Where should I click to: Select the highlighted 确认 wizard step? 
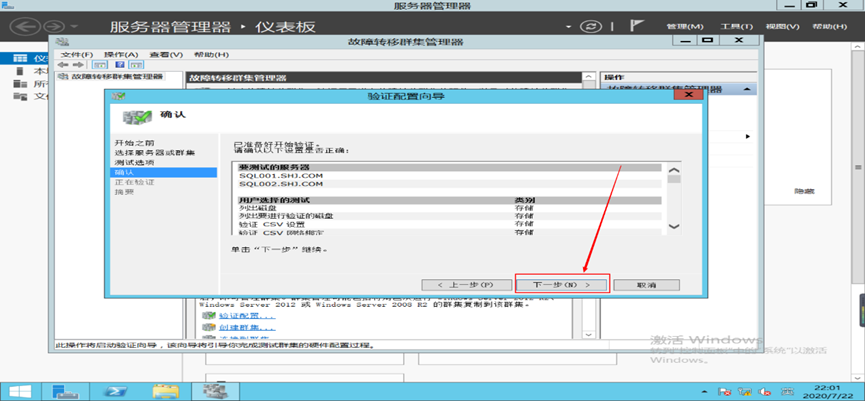tap(164, 173)
